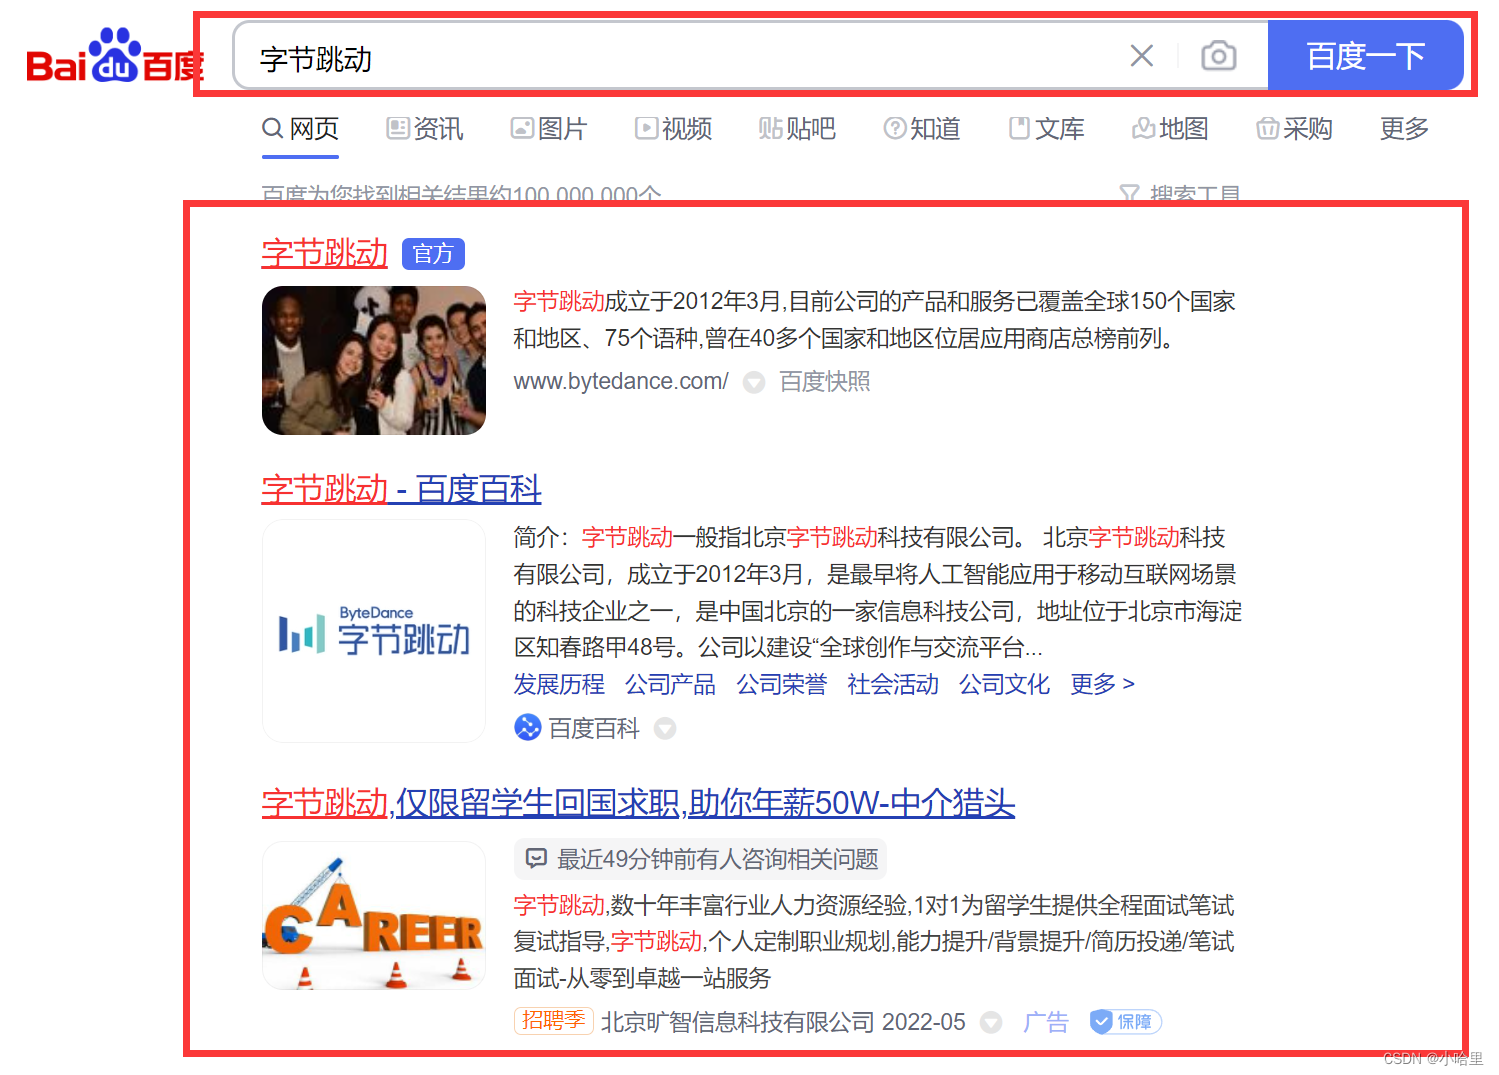Visit www.bytedance.com/ URL link
The image size is (1499, 1075).
click(x=621, y=382)
